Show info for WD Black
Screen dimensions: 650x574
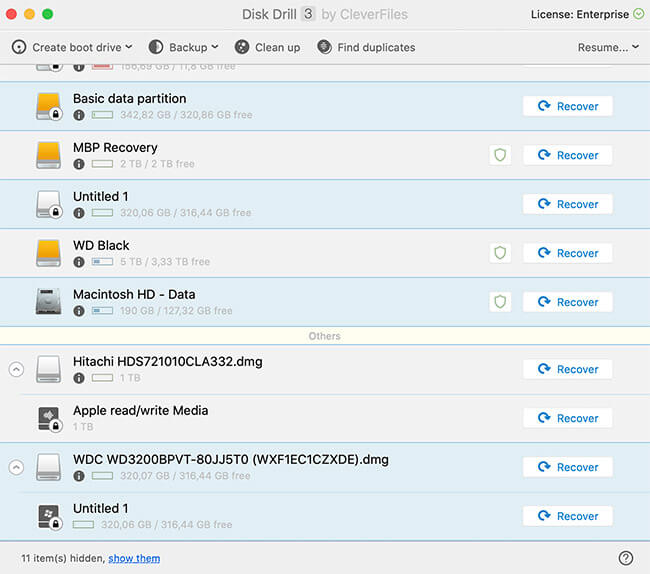(79, 262)
